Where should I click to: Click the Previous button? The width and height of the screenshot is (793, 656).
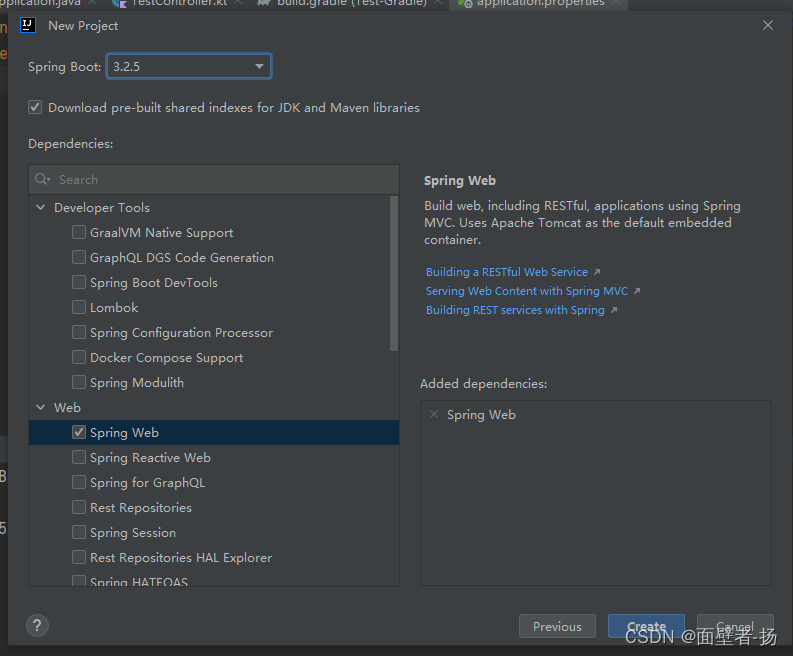(557, 626)
